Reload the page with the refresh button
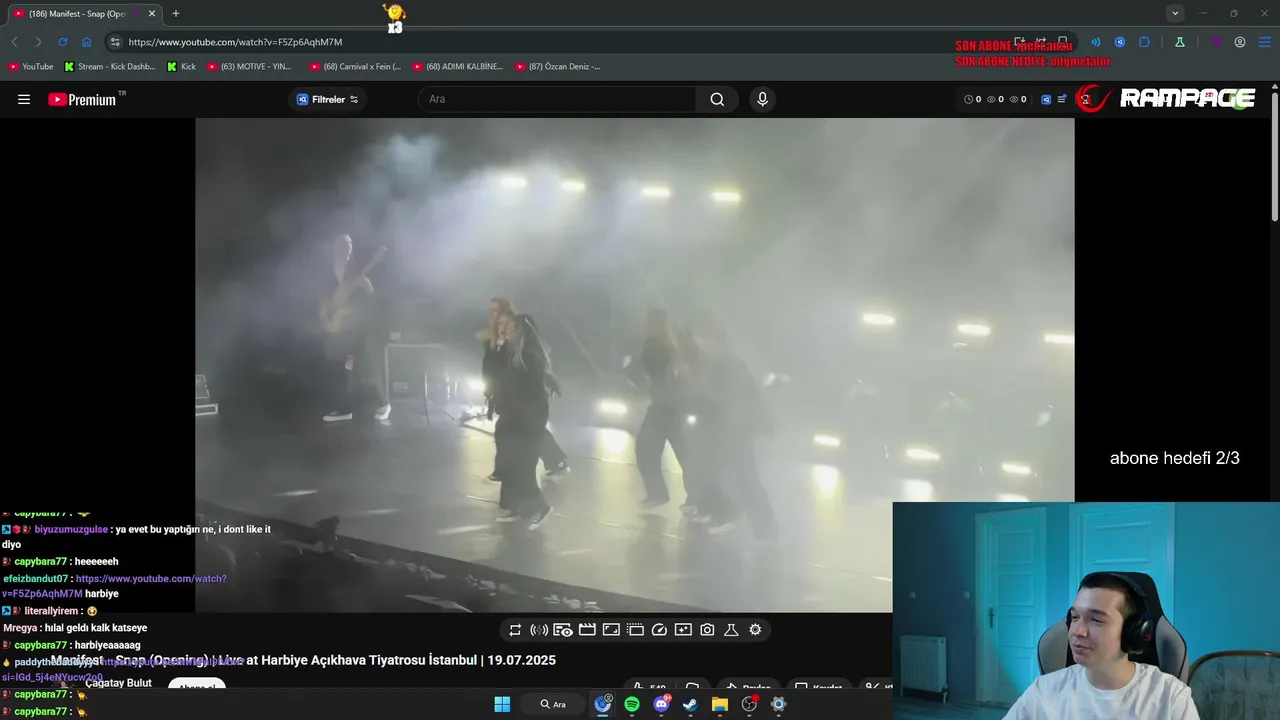This screenshot has width=1280, height=720. 62,42
